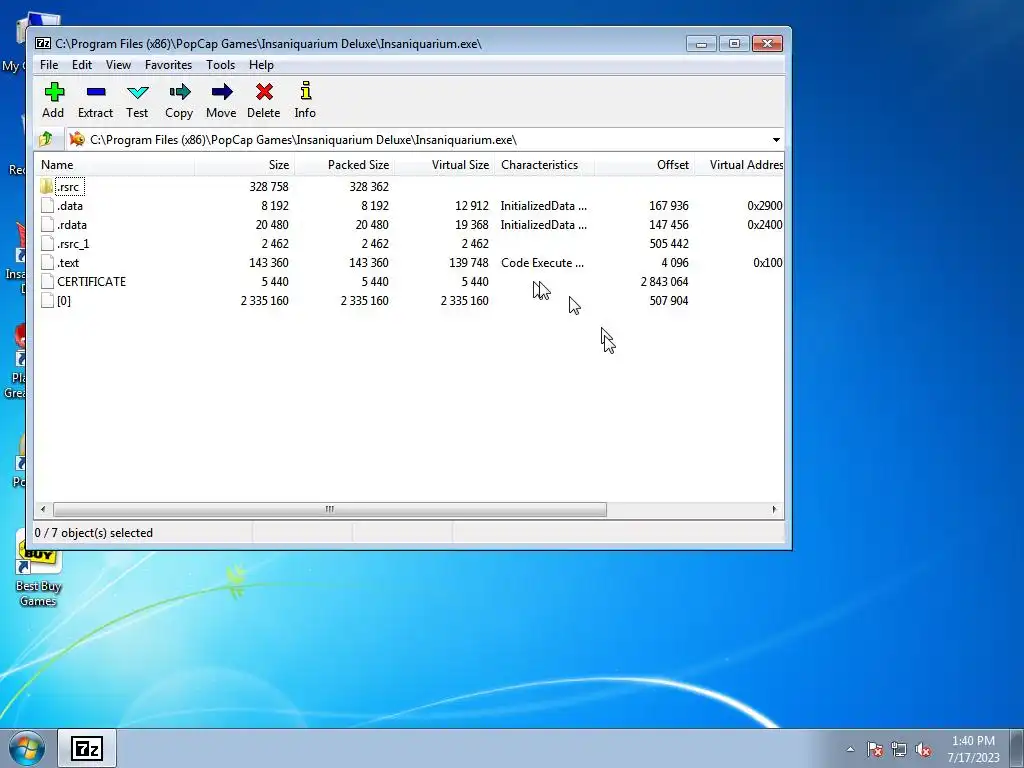
Task: Click virtual size value 12 912
Action: [x=472, y=206]
